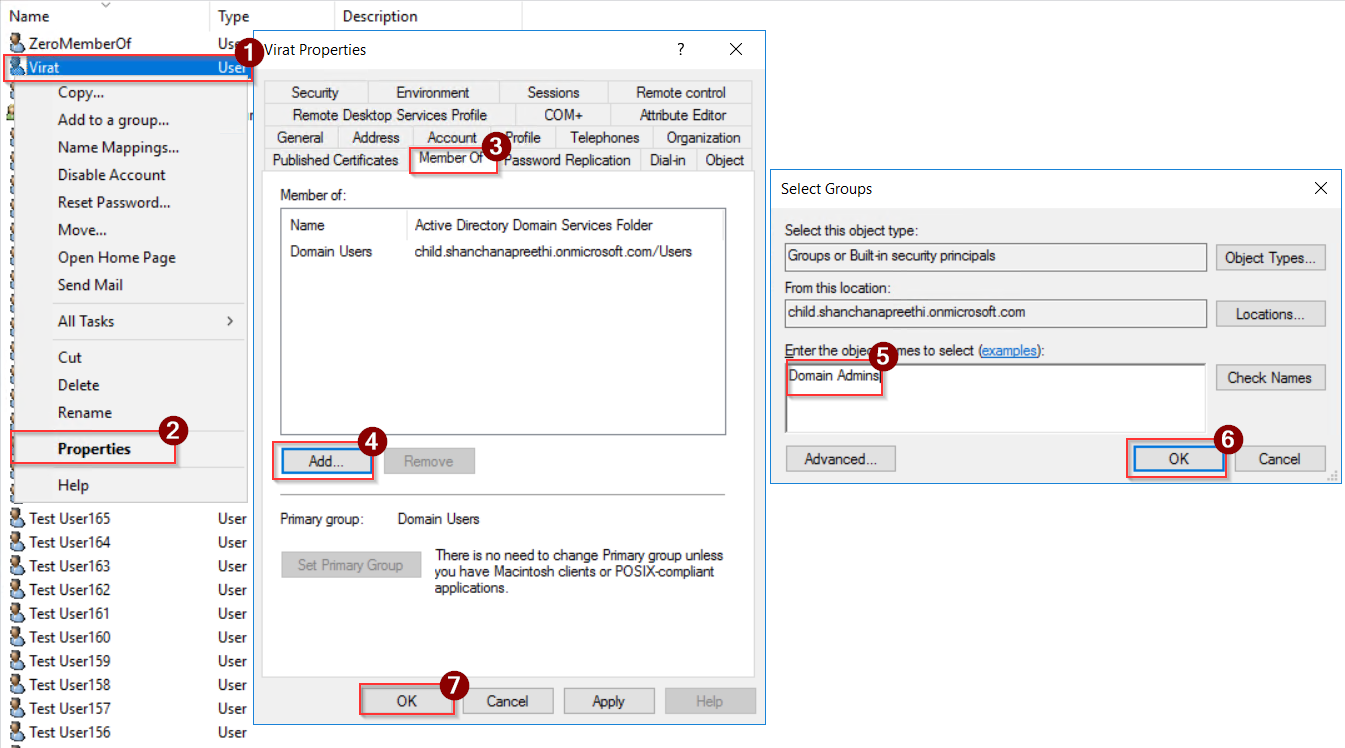1345x748 pixels.
Task: Click the Check Names button
Action: (1270, 377)
